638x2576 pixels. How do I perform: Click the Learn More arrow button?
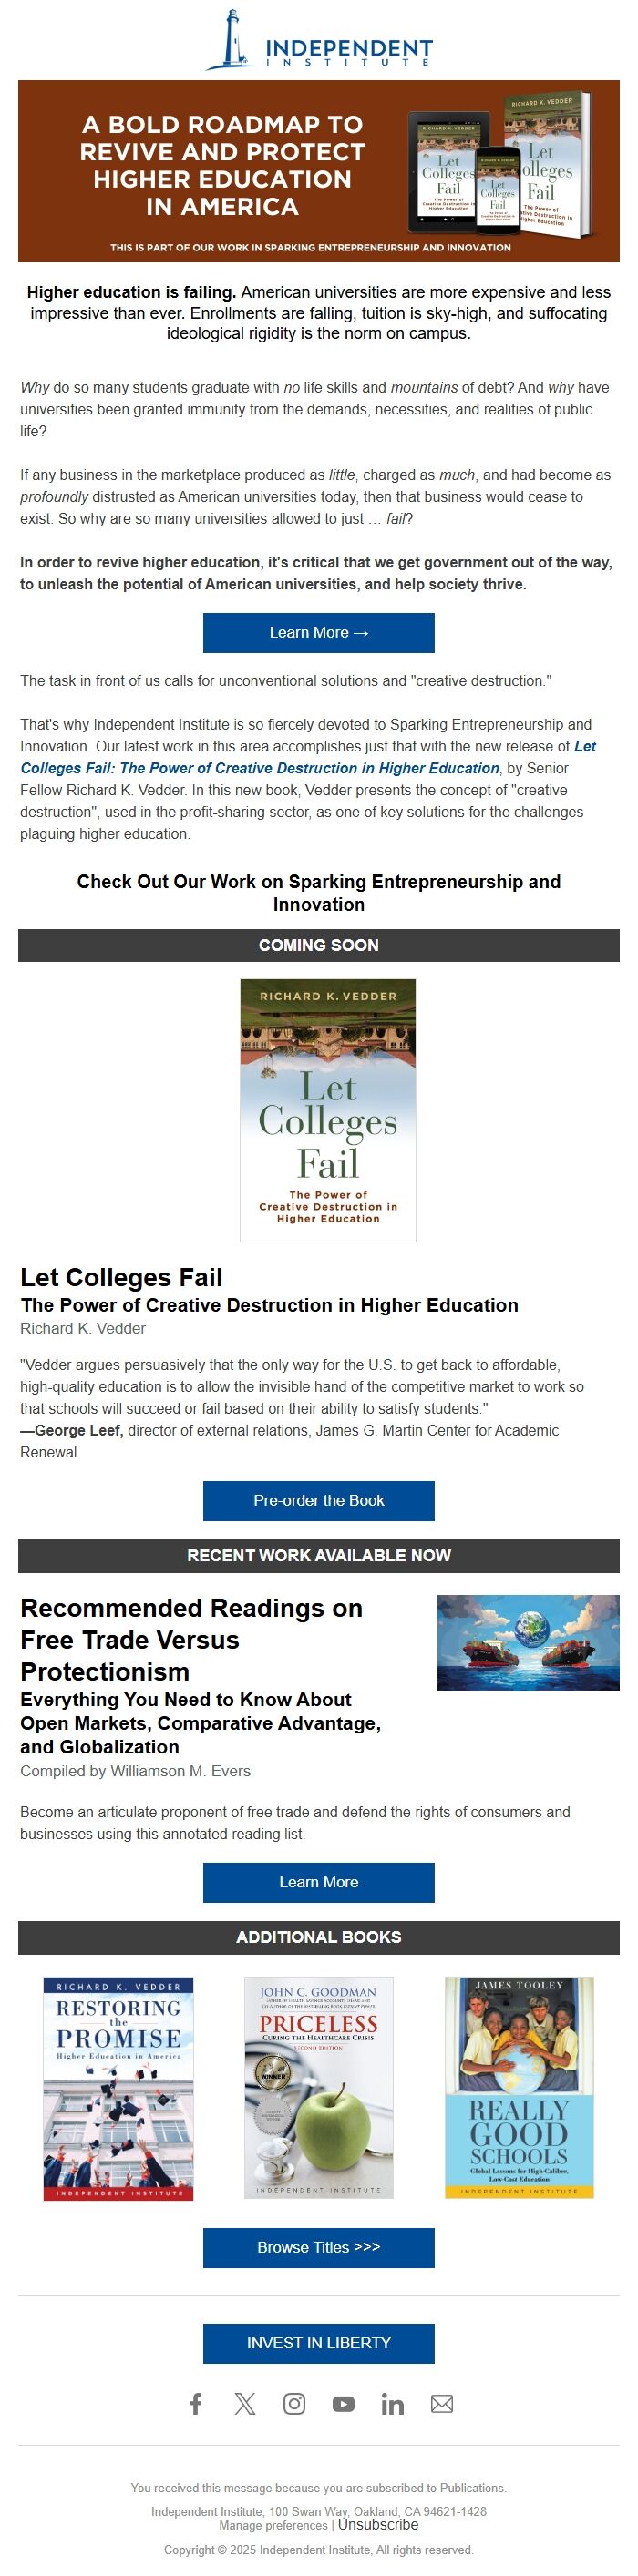pos(319,633)
